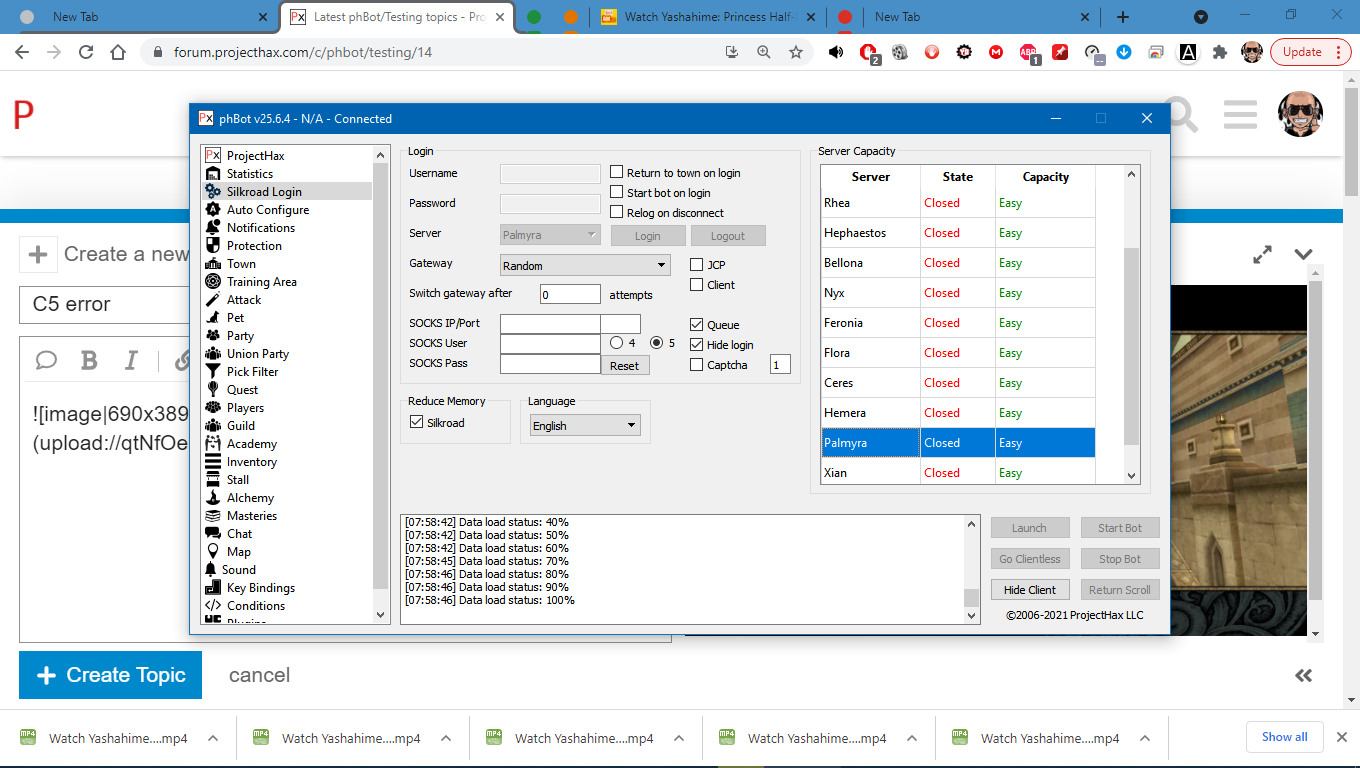Open the Gateway Random dropdown

[585, 266]
